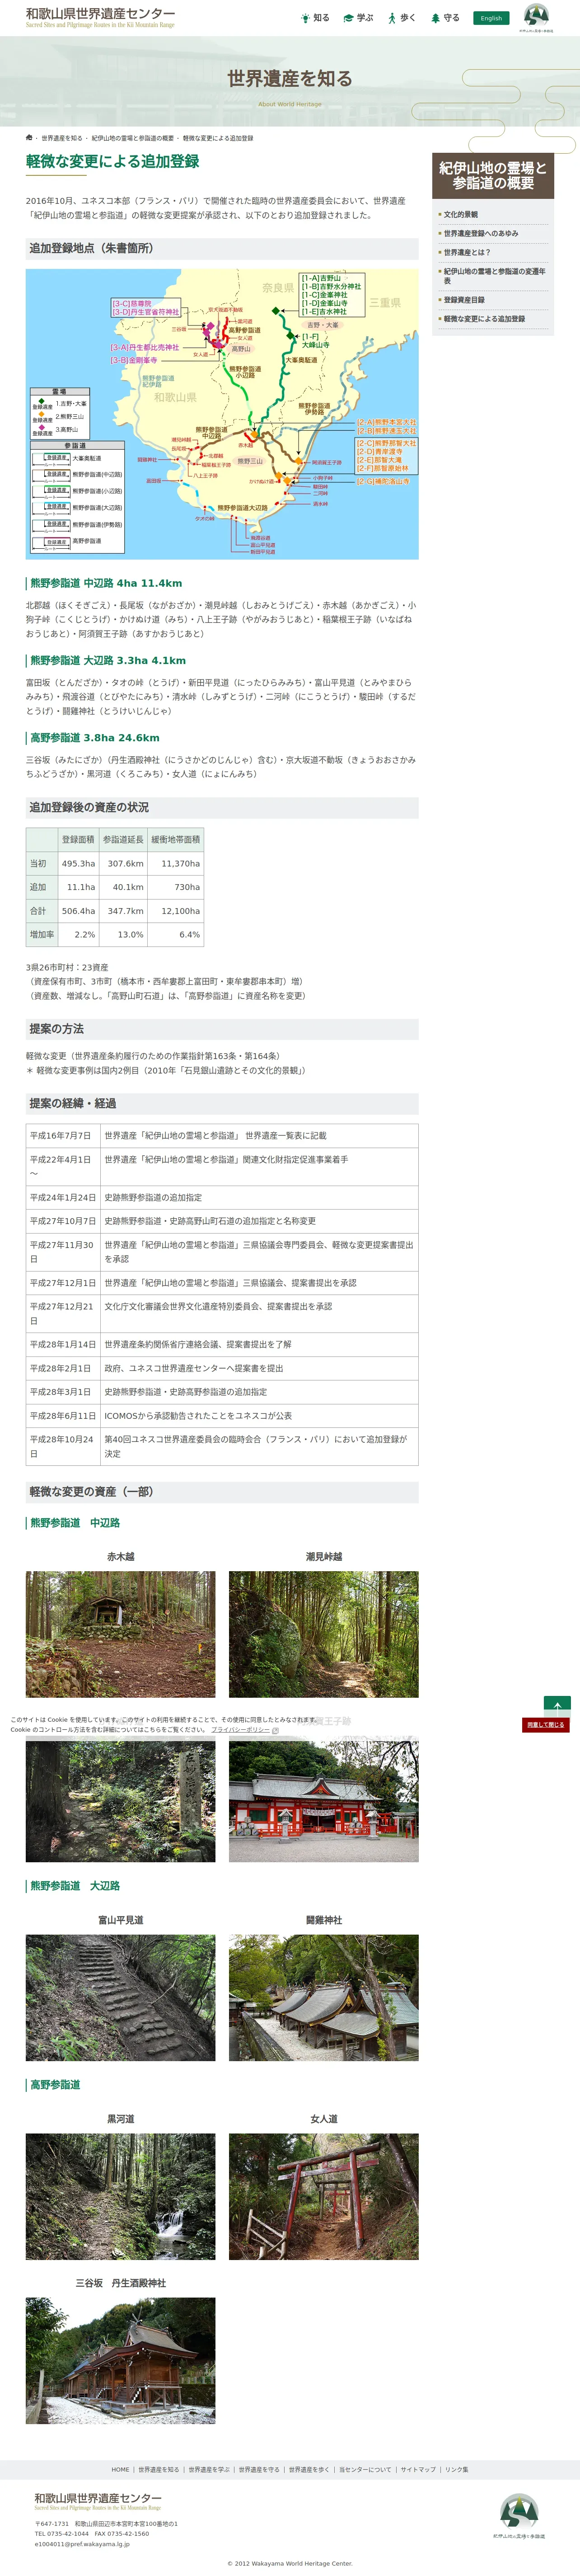Open サイトマップ in footer navigation
The height and width of the screenshot is (2576, 580).
click(x=418, y=2469)
